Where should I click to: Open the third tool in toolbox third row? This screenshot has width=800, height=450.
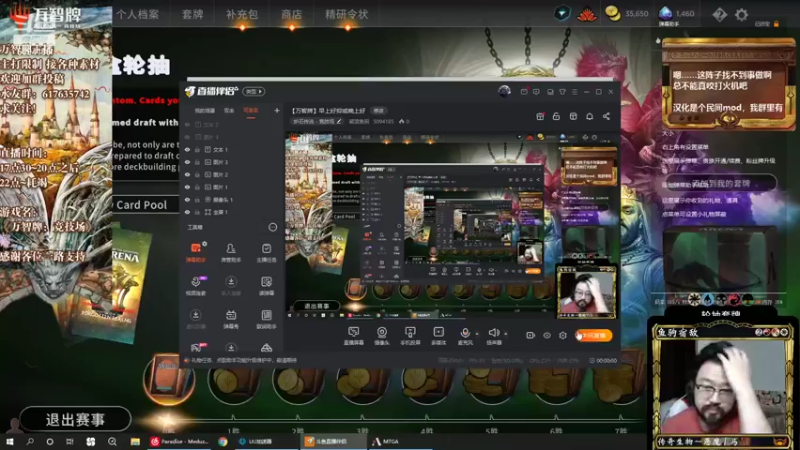coord(266,319)
